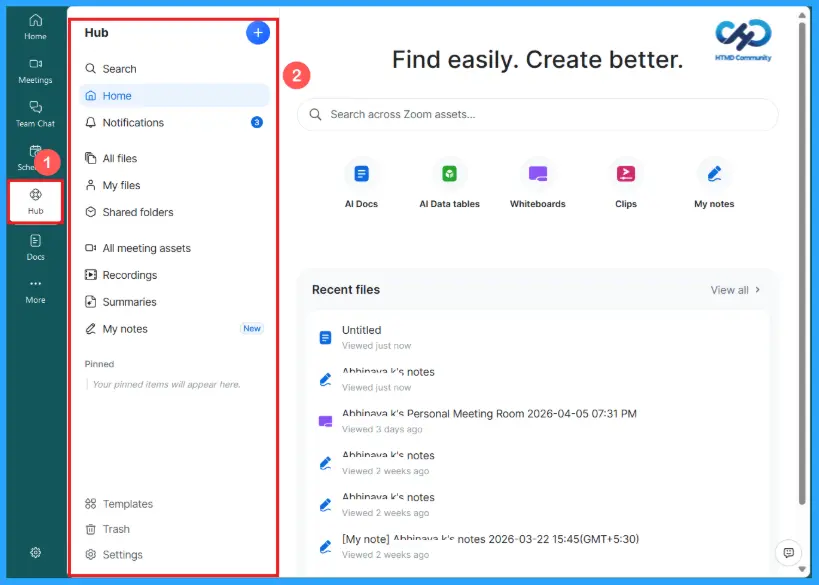The height and width of the screenshot is (585, 819).
Task: Open Summaries
Action: pyautogui.click(x=174, y=302)
